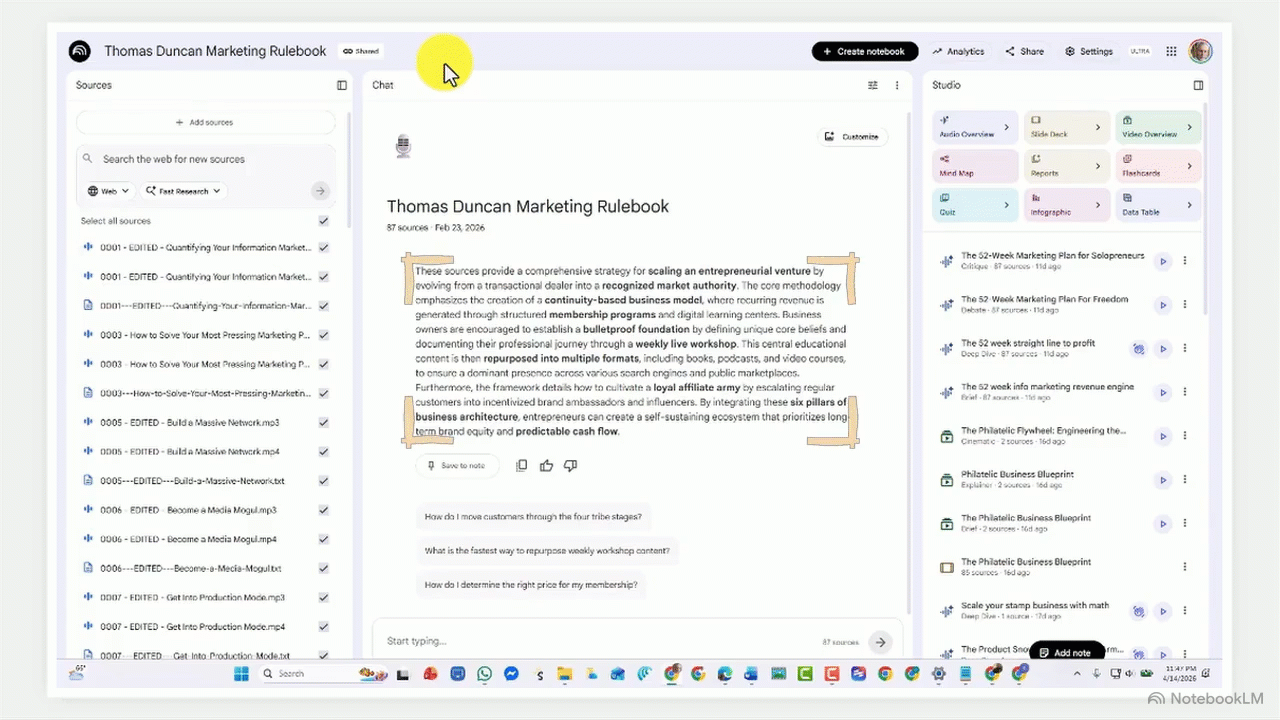This screenshot has height=720, width=1280.
Task: Collapse the Studio panel icon
Action: point(1198,85)
